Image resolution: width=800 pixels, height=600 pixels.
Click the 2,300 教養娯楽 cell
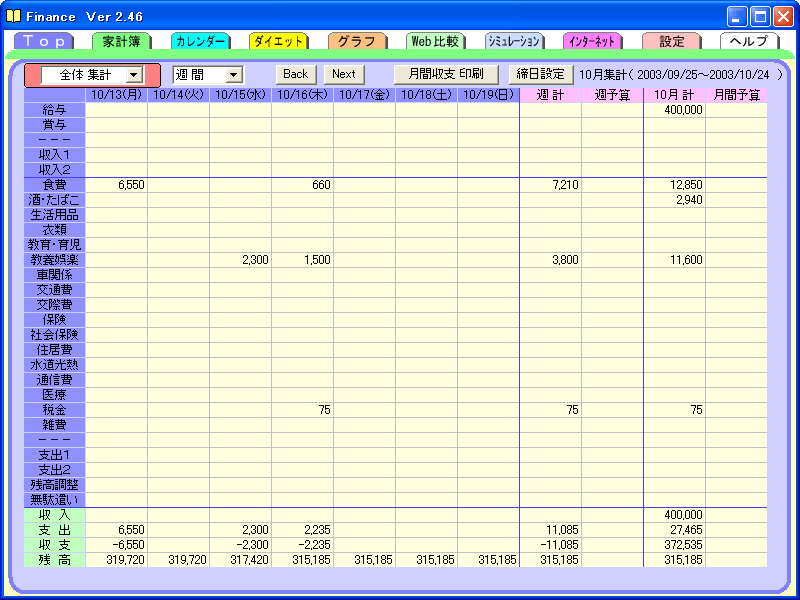click(240, 260)
